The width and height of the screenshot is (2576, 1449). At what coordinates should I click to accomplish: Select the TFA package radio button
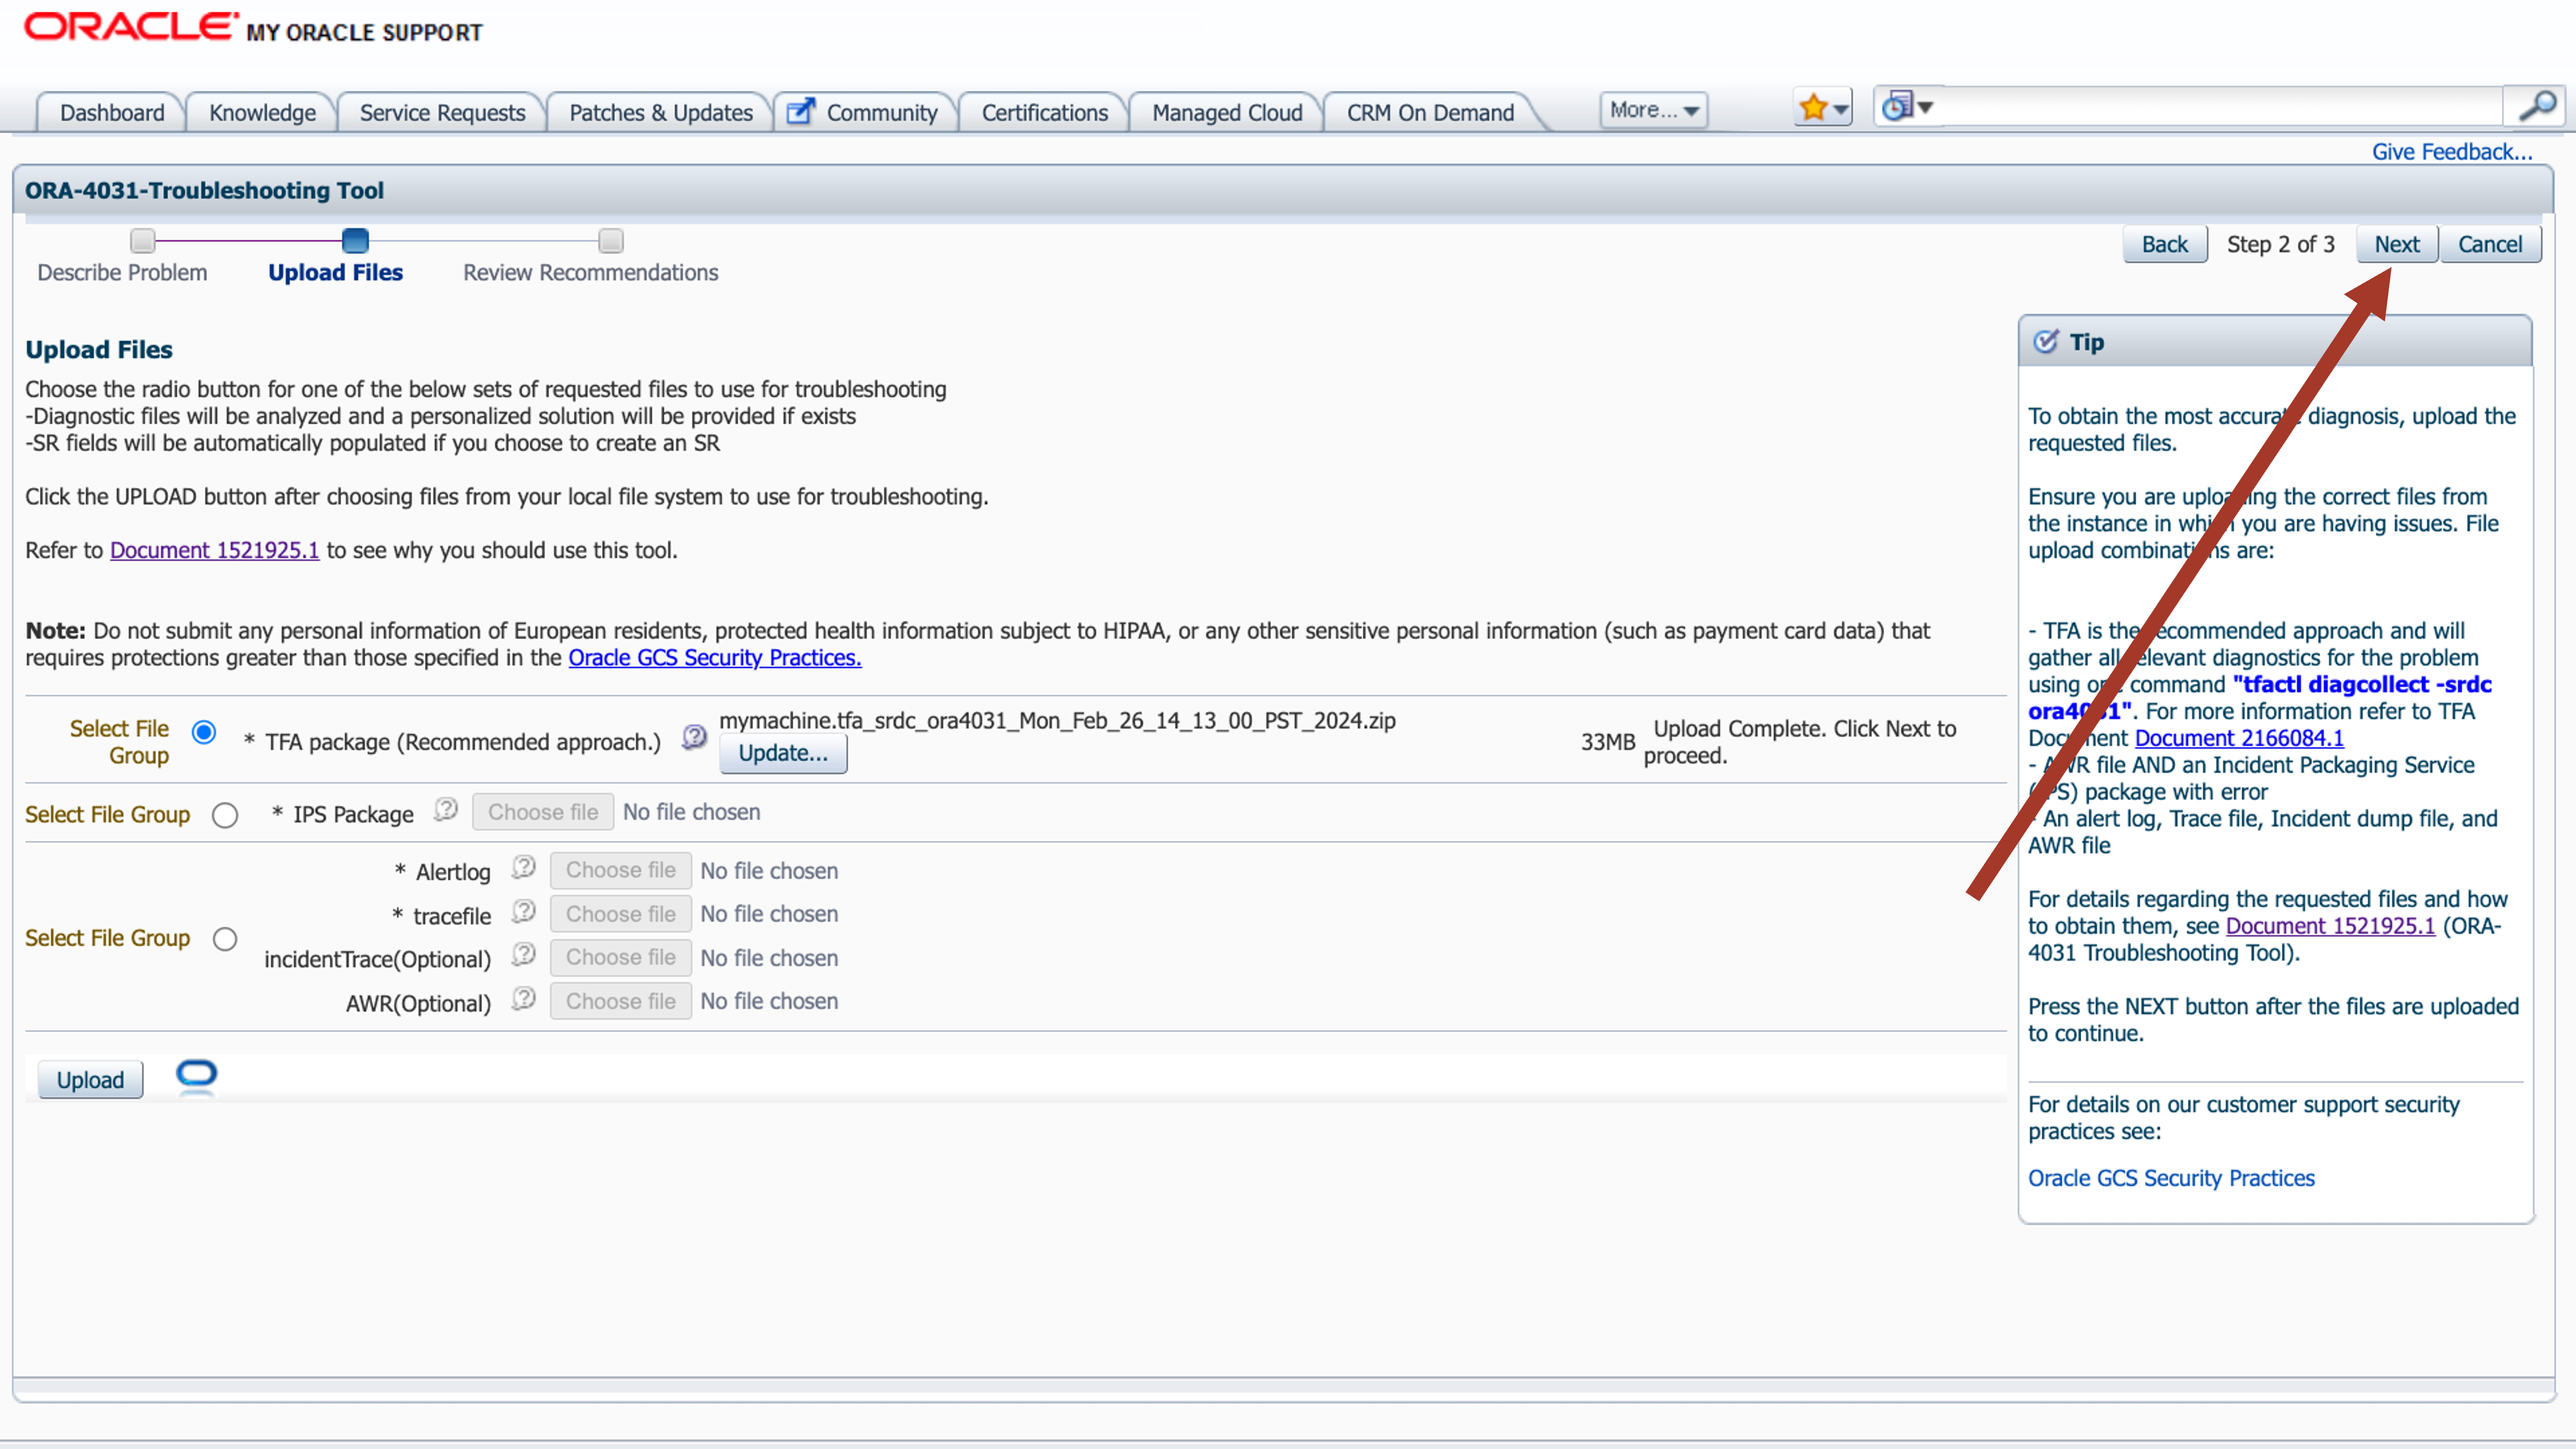click(x=204, y=733)
